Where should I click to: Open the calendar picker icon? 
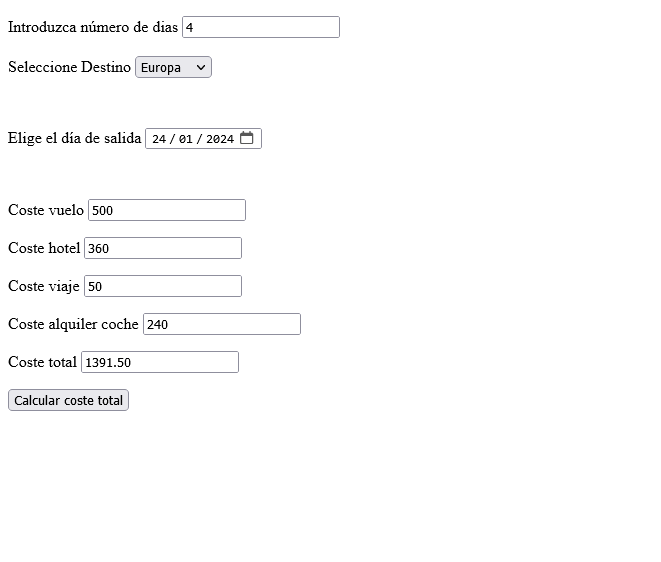(247, 138)
